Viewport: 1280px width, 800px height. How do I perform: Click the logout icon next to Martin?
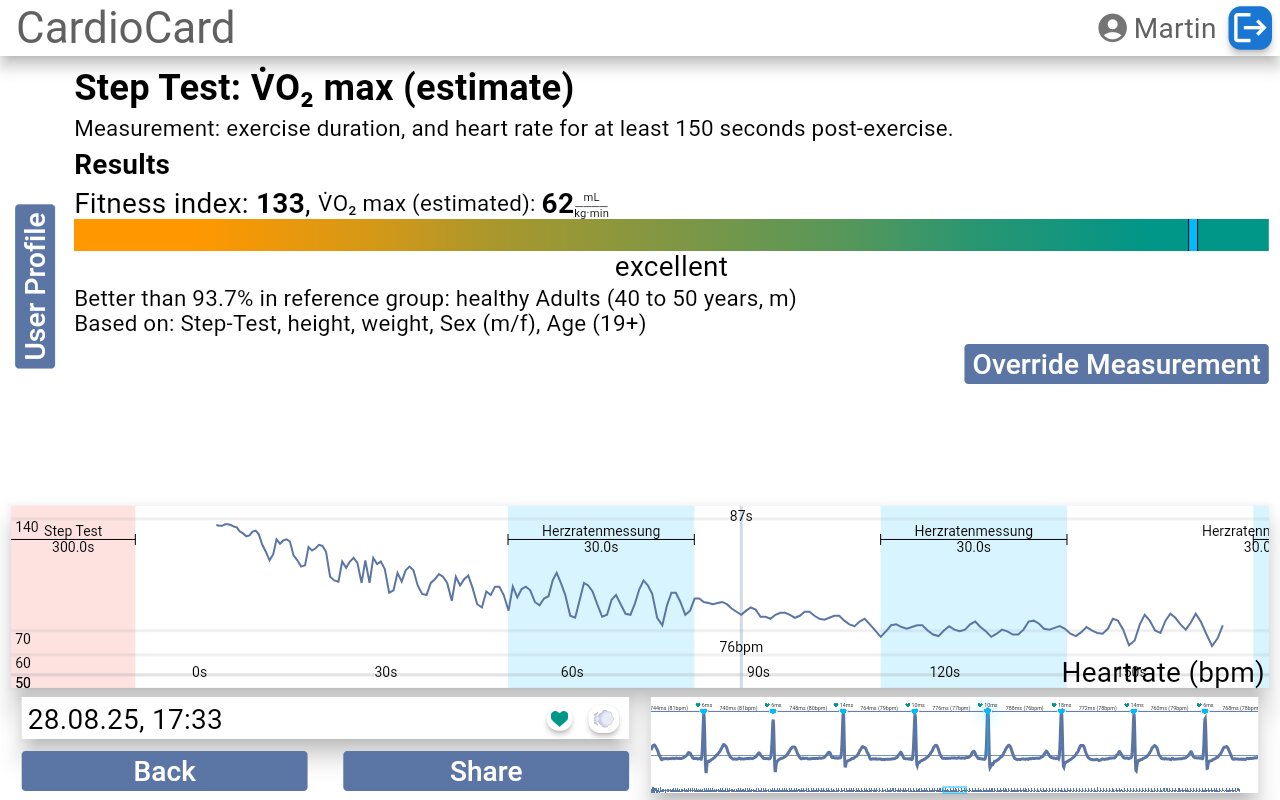tap(1249, 28)
